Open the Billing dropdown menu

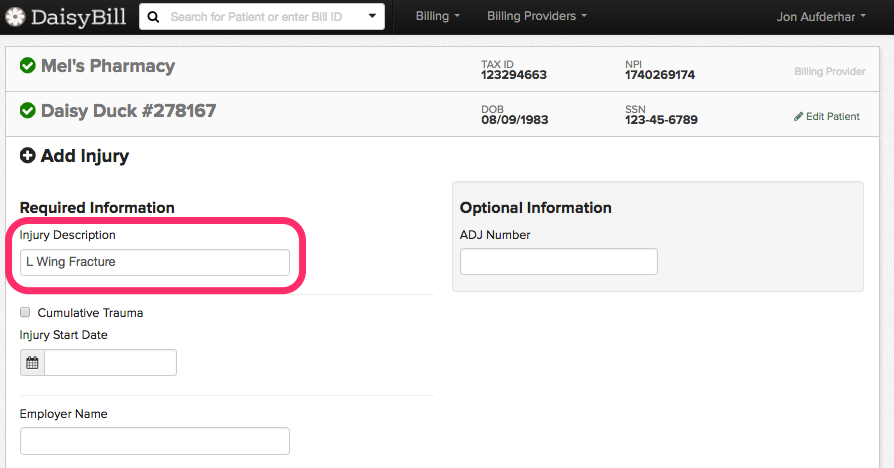[437, 16]
